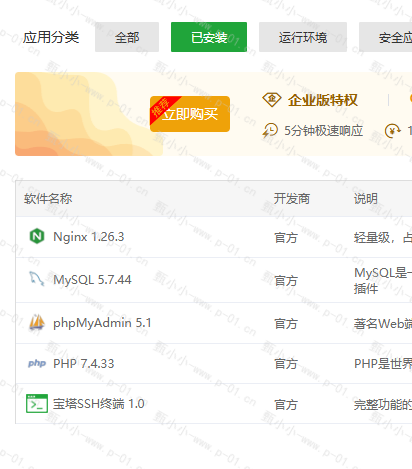The height and width of the screenshot is (469, 412).
Task: Click the MySQL dolphin icon
Action: click(x=37, y=279)
